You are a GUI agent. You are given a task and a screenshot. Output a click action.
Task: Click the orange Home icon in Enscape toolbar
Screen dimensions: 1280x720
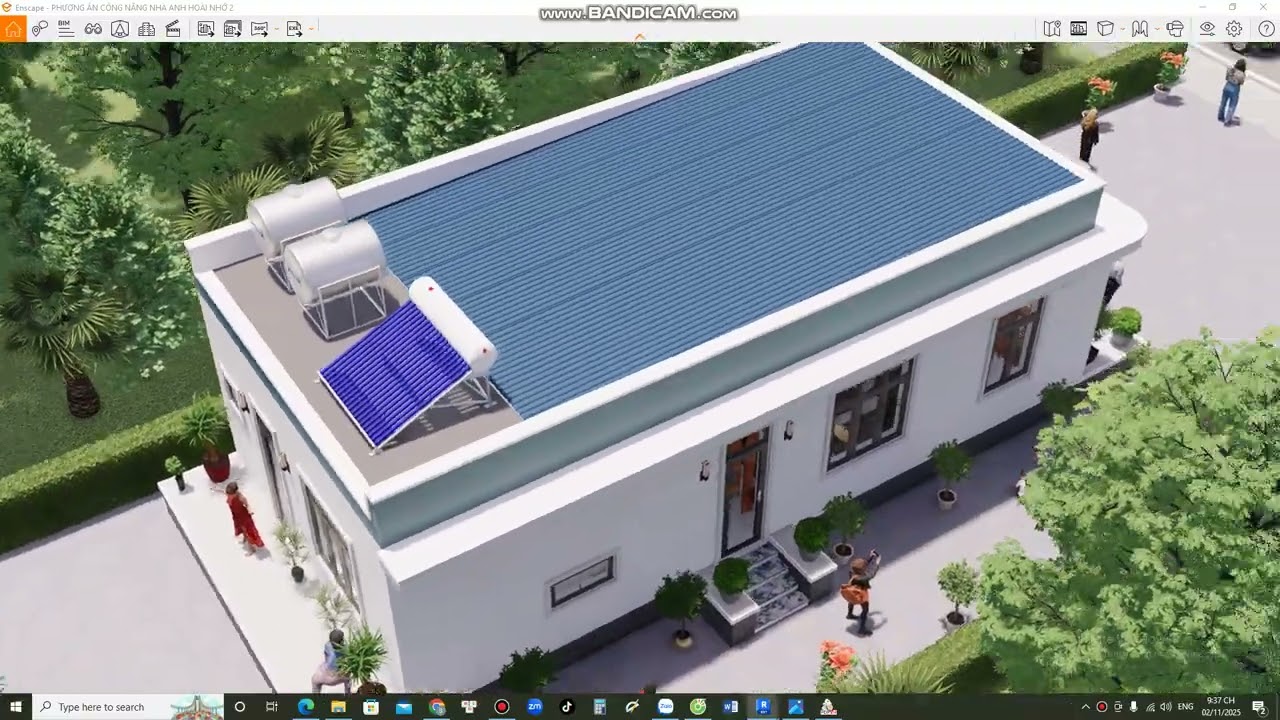coord(13,29)
